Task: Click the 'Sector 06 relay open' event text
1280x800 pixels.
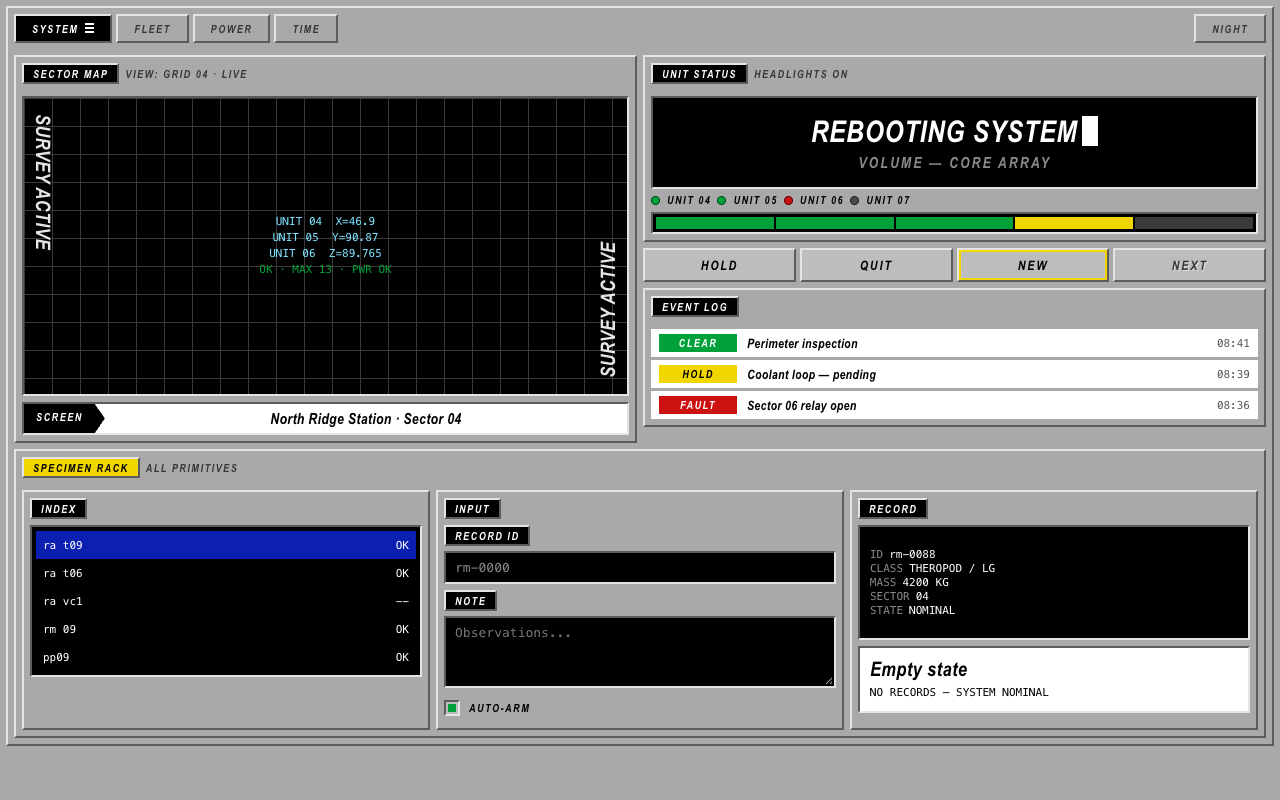Action: (x=802, y=405)
